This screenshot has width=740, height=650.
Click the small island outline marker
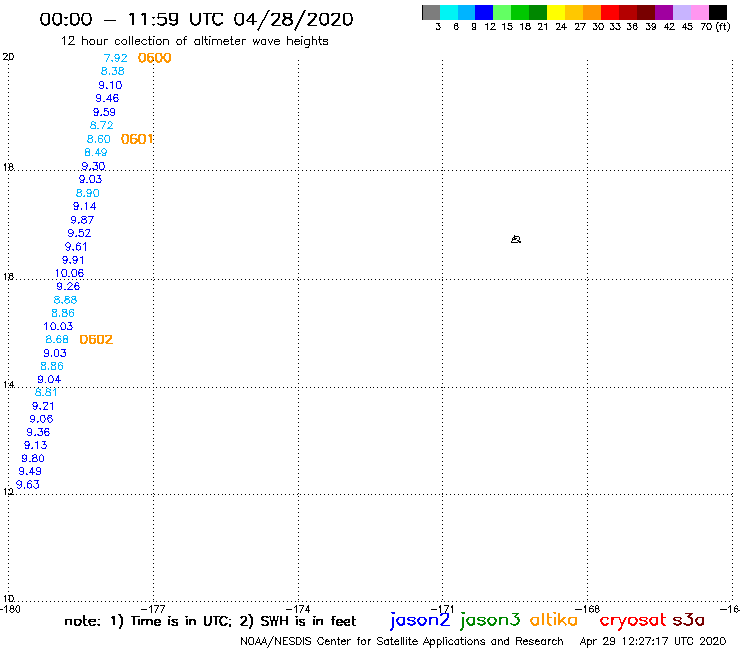516,239
